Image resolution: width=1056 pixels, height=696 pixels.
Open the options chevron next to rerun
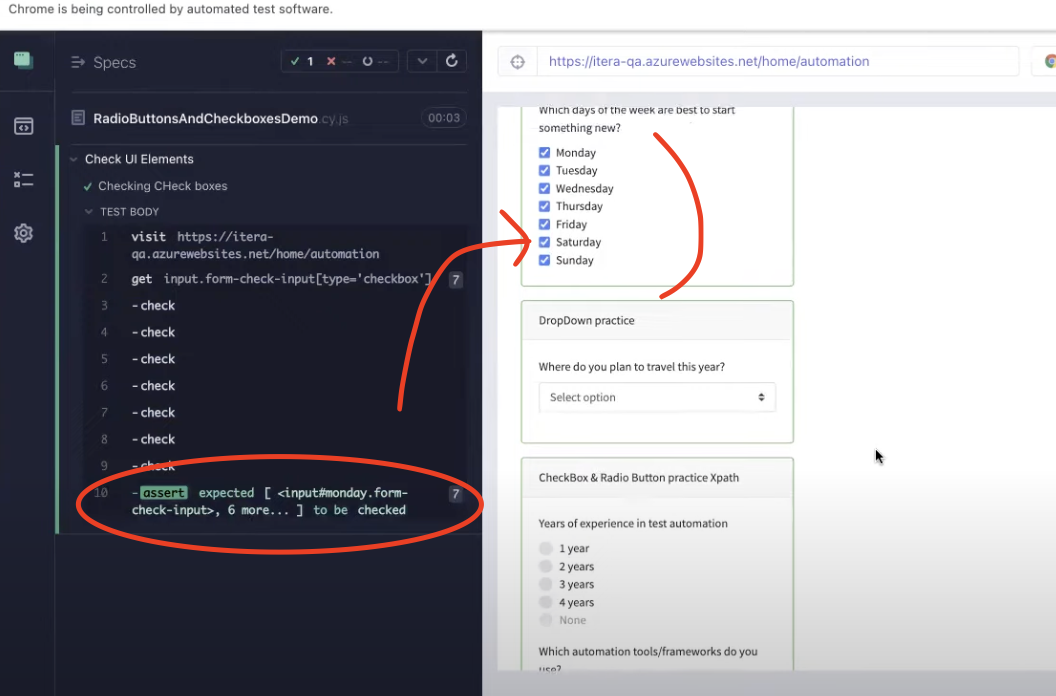point(422,61)
